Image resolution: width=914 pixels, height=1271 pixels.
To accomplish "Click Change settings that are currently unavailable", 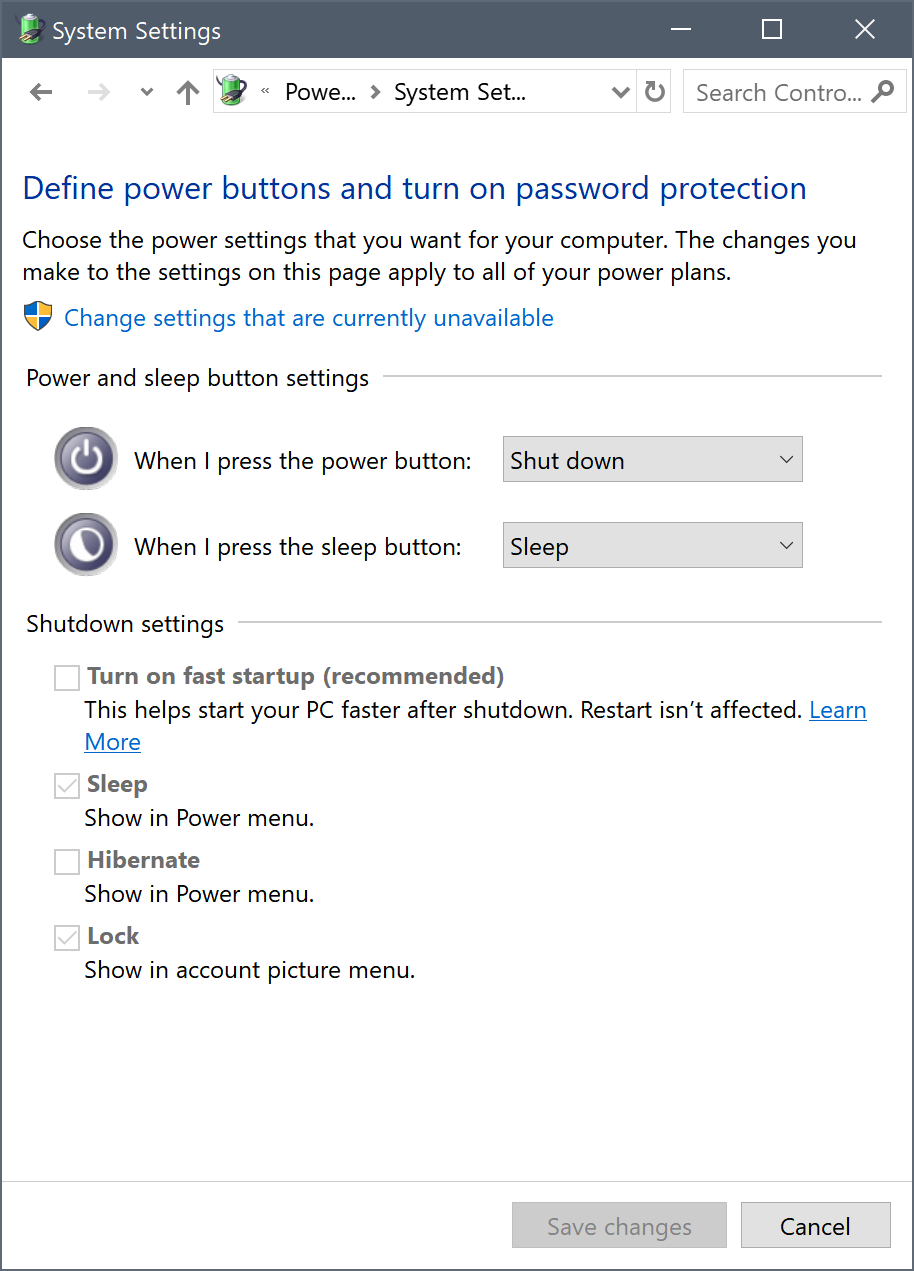I will coord(308,318).
